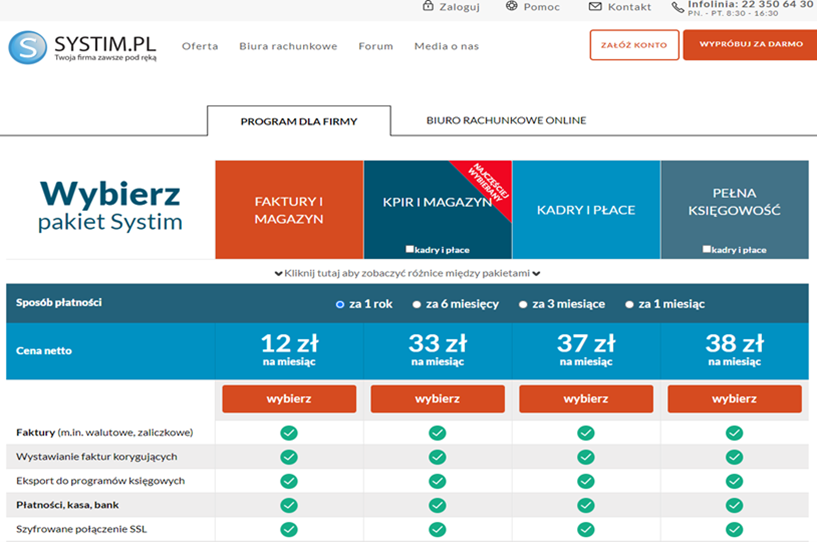Select the 'za 1 miesiąc' payment option
This screenshot has height=542, width=817.
click(629, 304)
